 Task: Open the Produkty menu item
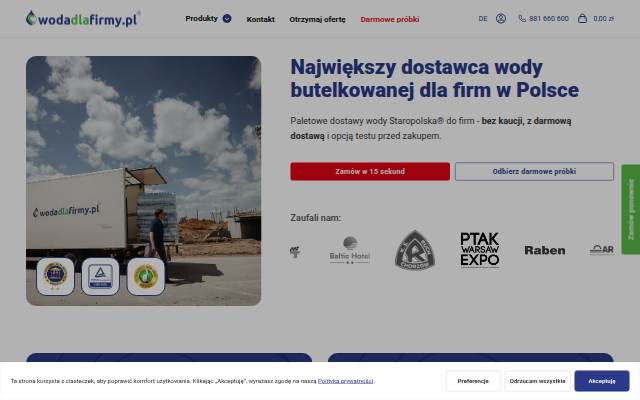point(201,18)
